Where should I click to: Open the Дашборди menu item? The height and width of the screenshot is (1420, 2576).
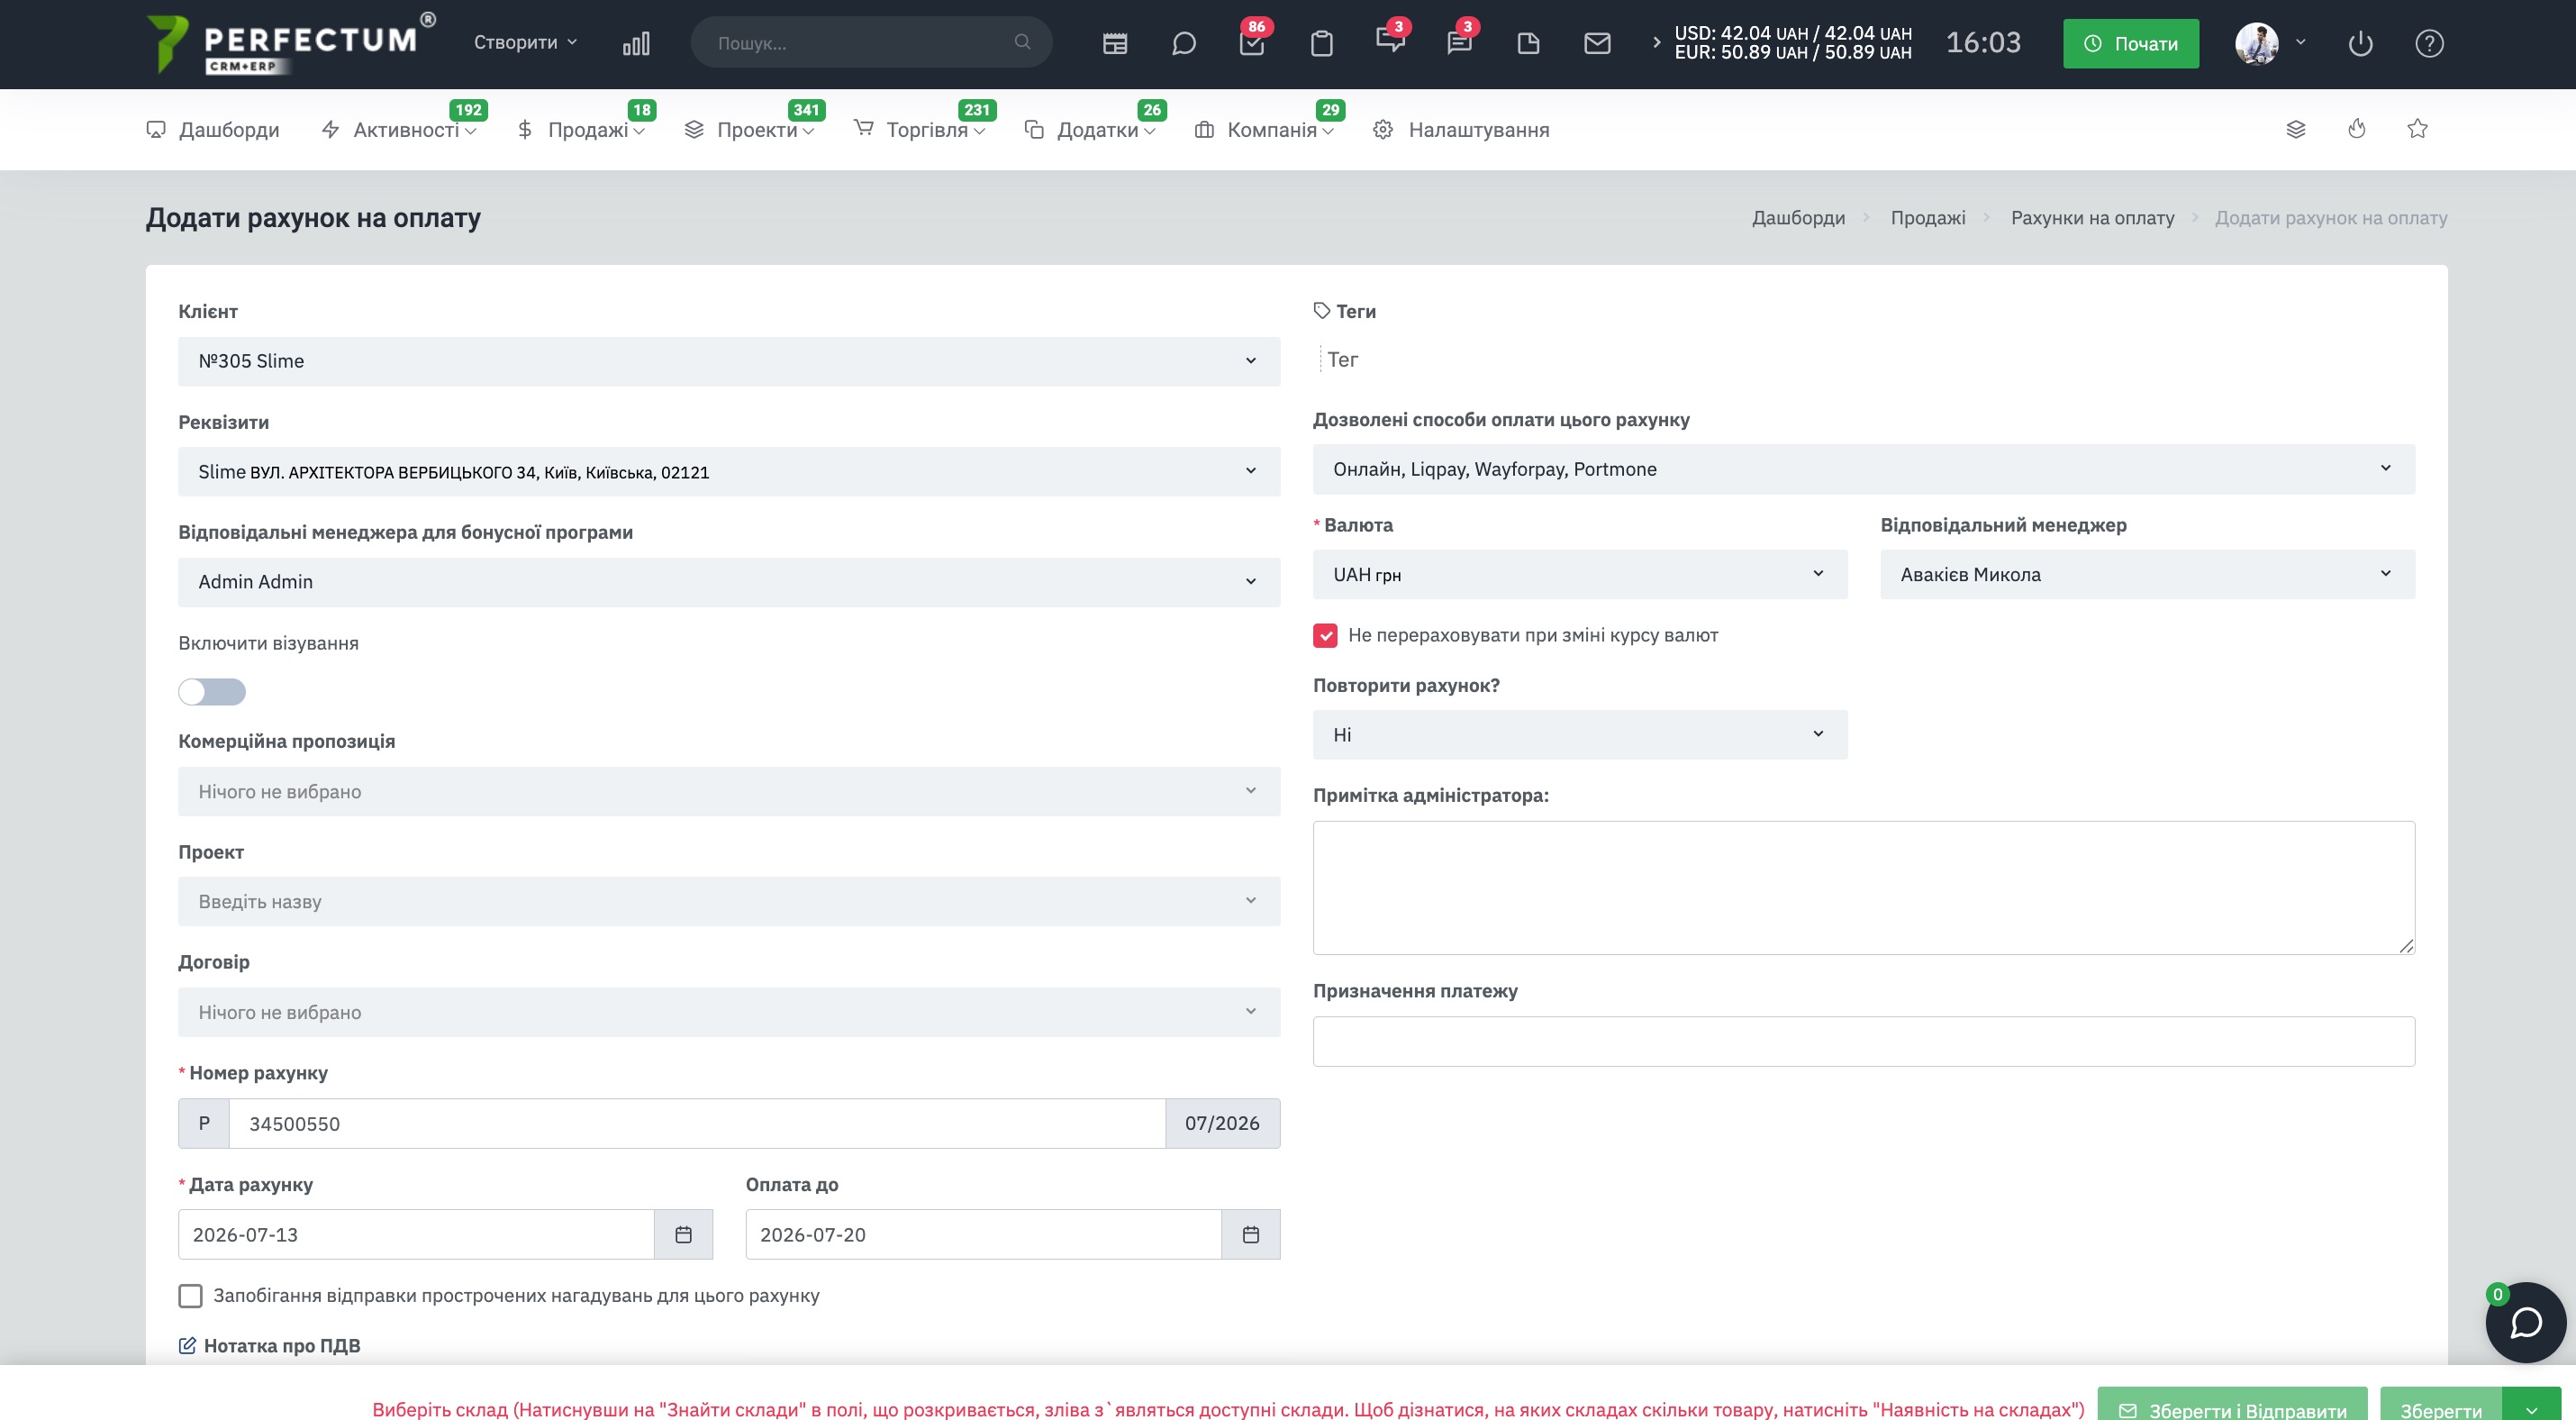point(213,130)
